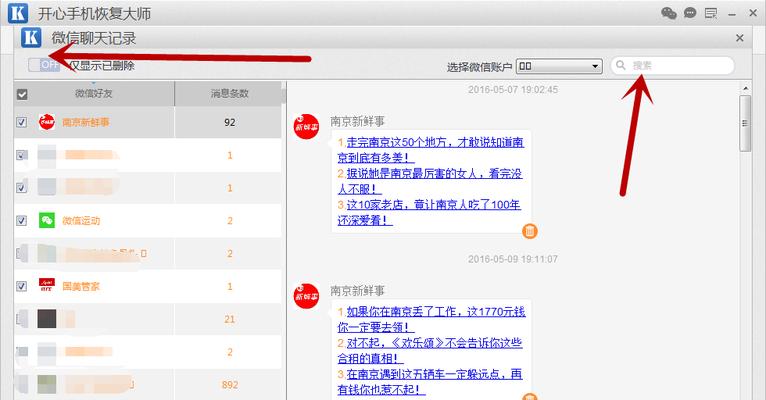Click the message count 21
766x400 pixels.
[230, 319]
